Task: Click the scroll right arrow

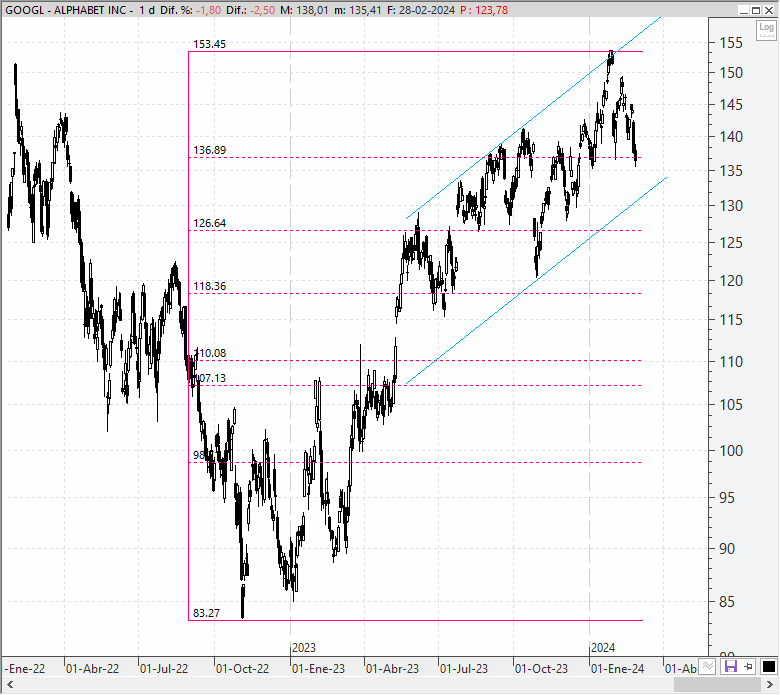Action: point(770,685)
